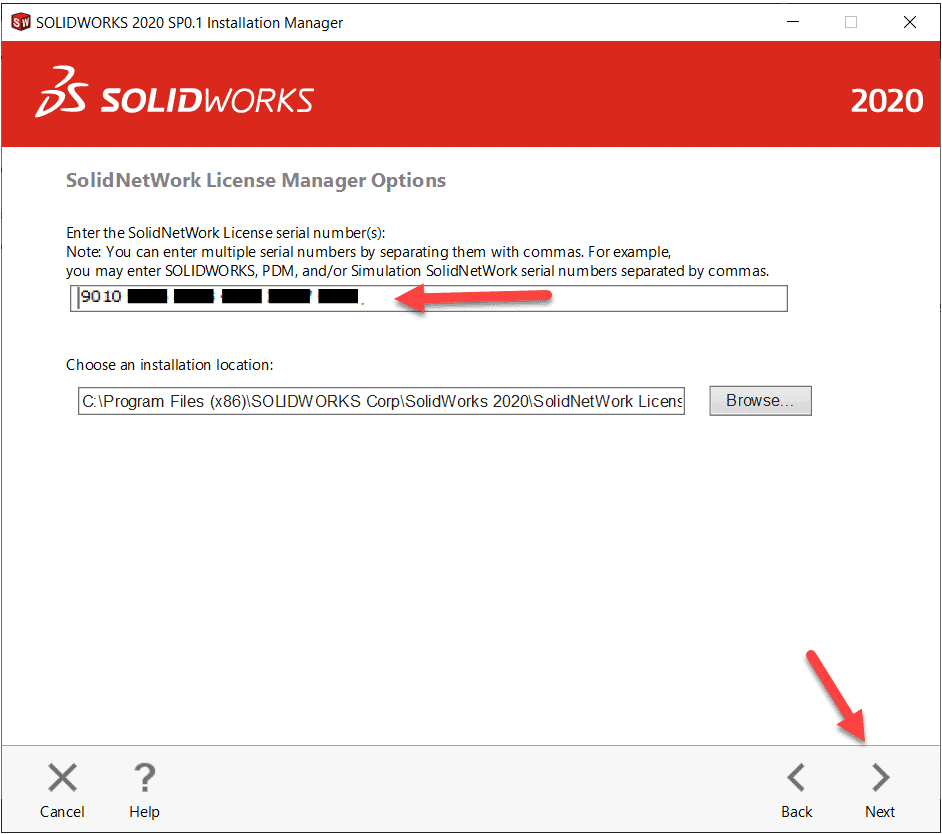Click the window title bar text

point(190,22)
